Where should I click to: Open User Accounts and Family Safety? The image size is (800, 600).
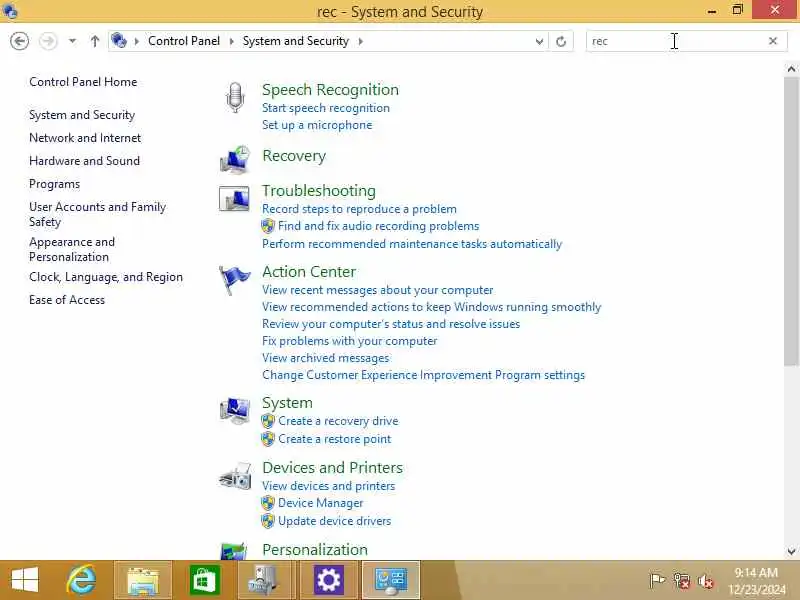click(97, 214)
